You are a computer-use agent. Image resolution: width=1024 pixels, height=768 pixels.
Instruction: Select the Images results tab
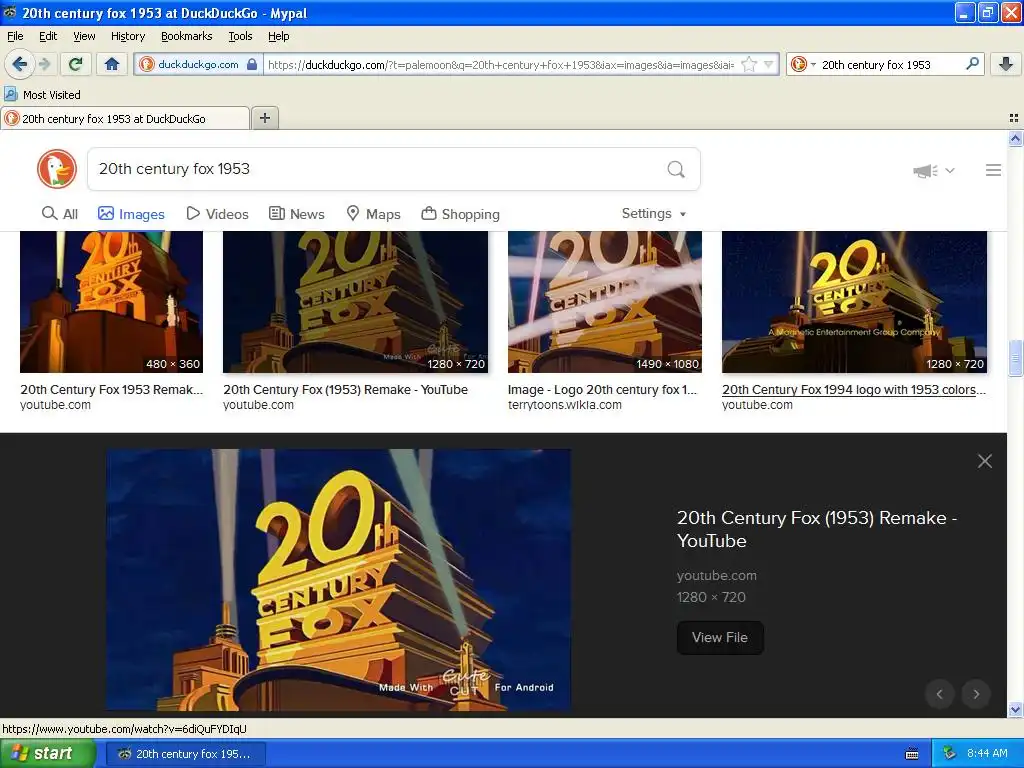(x=131, y=214)
